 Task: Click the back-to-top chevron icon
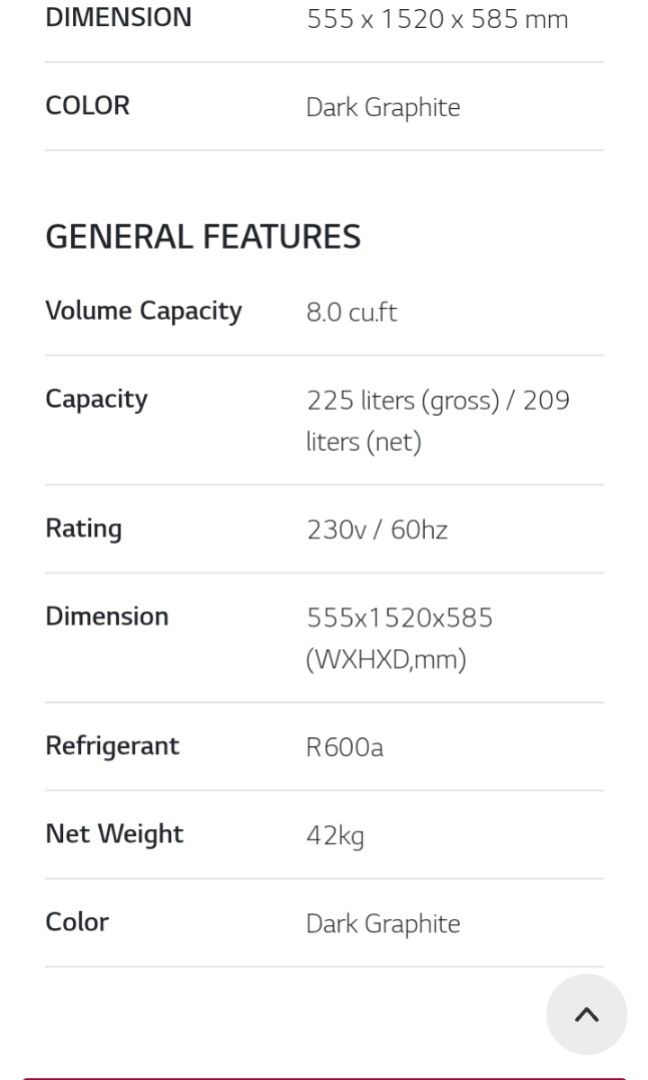(x=587, y=1014)
